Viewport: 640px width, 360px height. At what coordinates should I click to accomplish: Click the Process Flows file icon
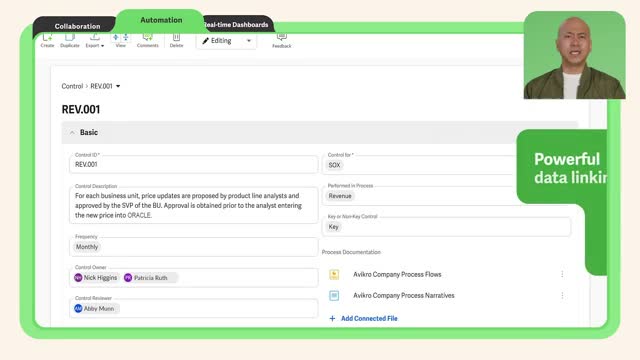coord(334,274)
